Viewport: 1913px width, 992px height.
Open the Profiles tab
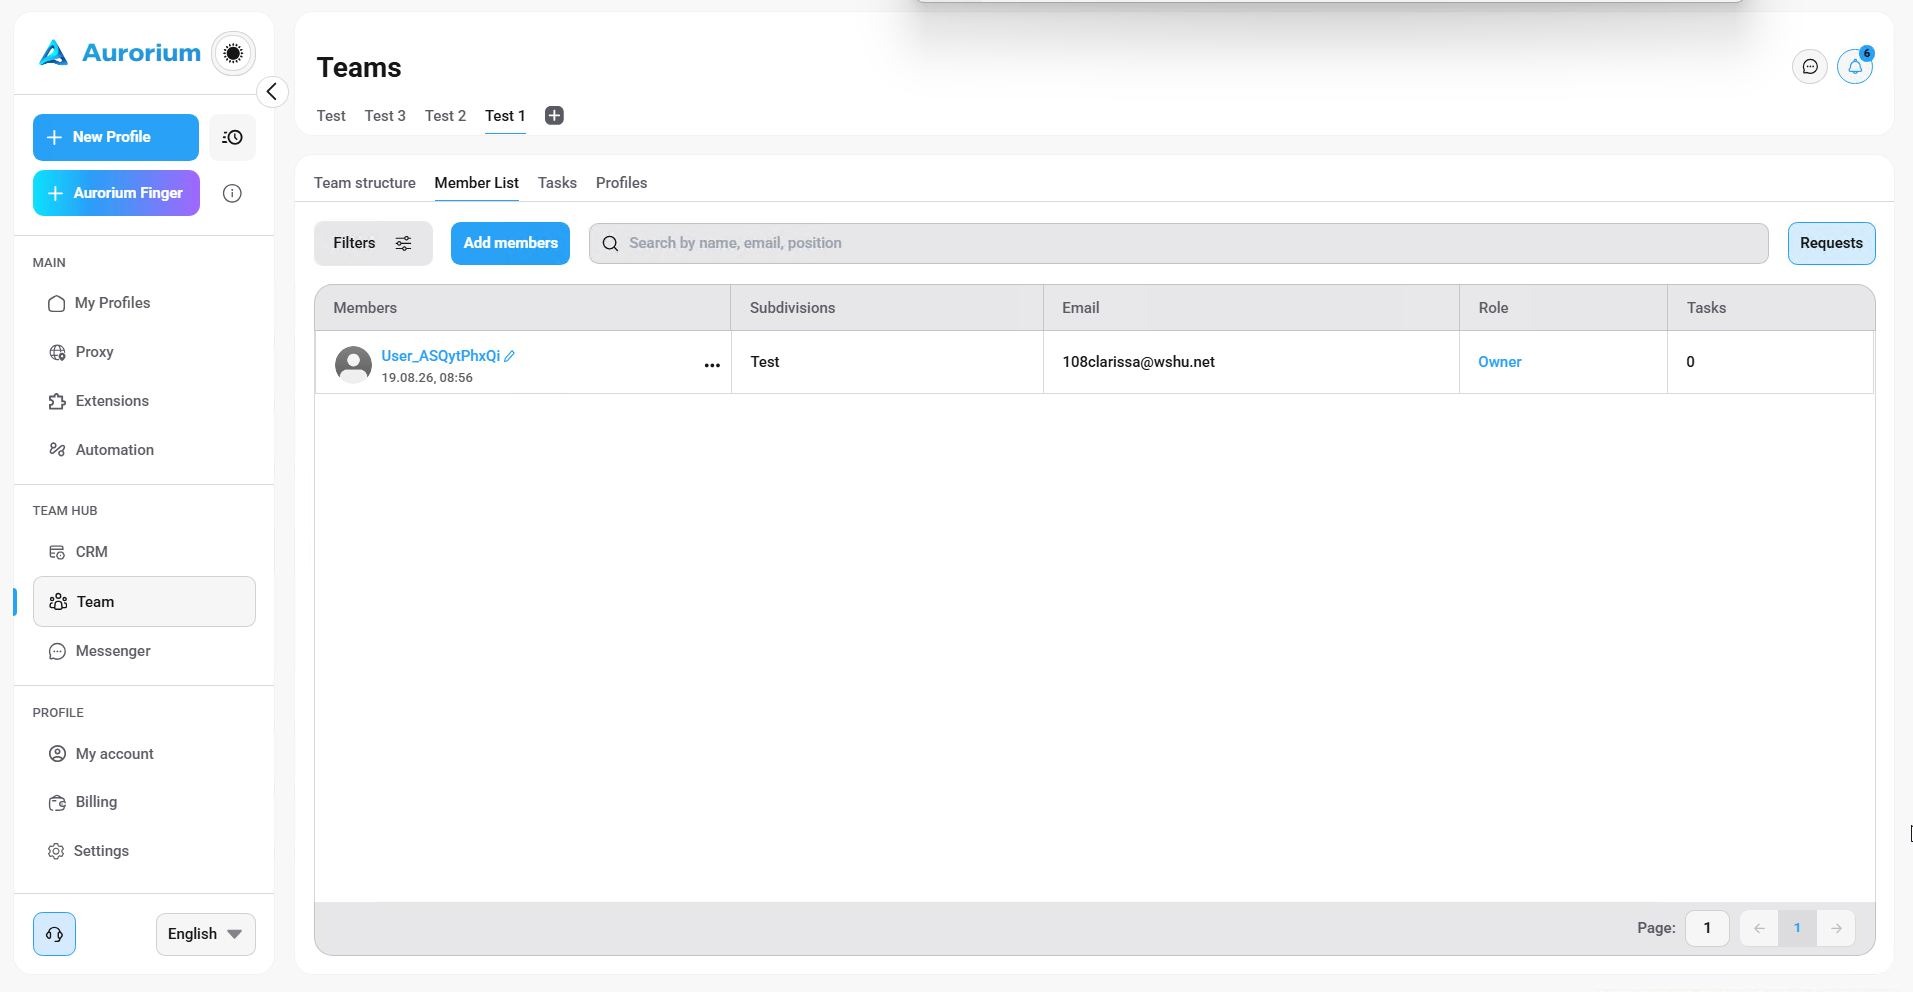point(621,183)
